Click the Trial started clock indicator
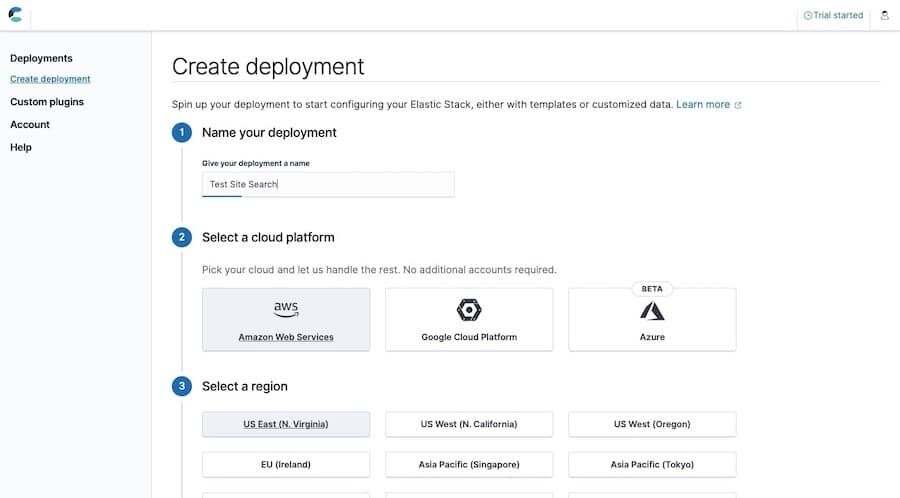The height and width of the screenshot is (498, 900). point(833,15)
